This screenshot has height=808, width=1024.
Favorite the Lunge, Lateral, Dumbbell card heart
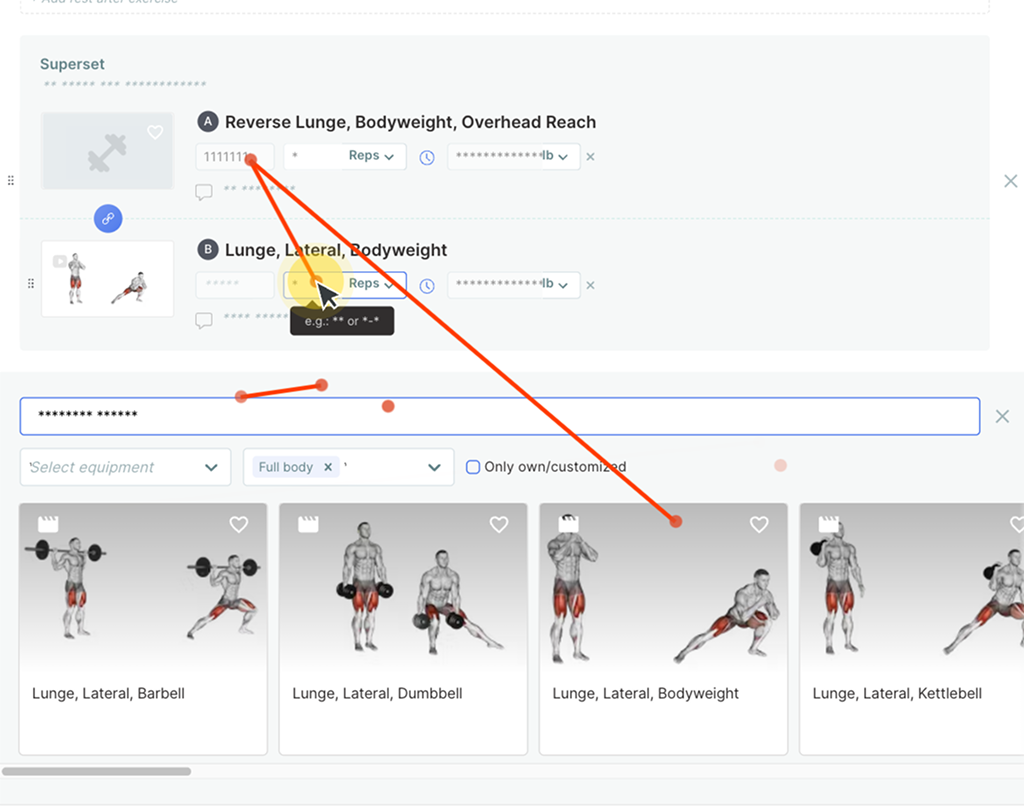click(499, 525)
